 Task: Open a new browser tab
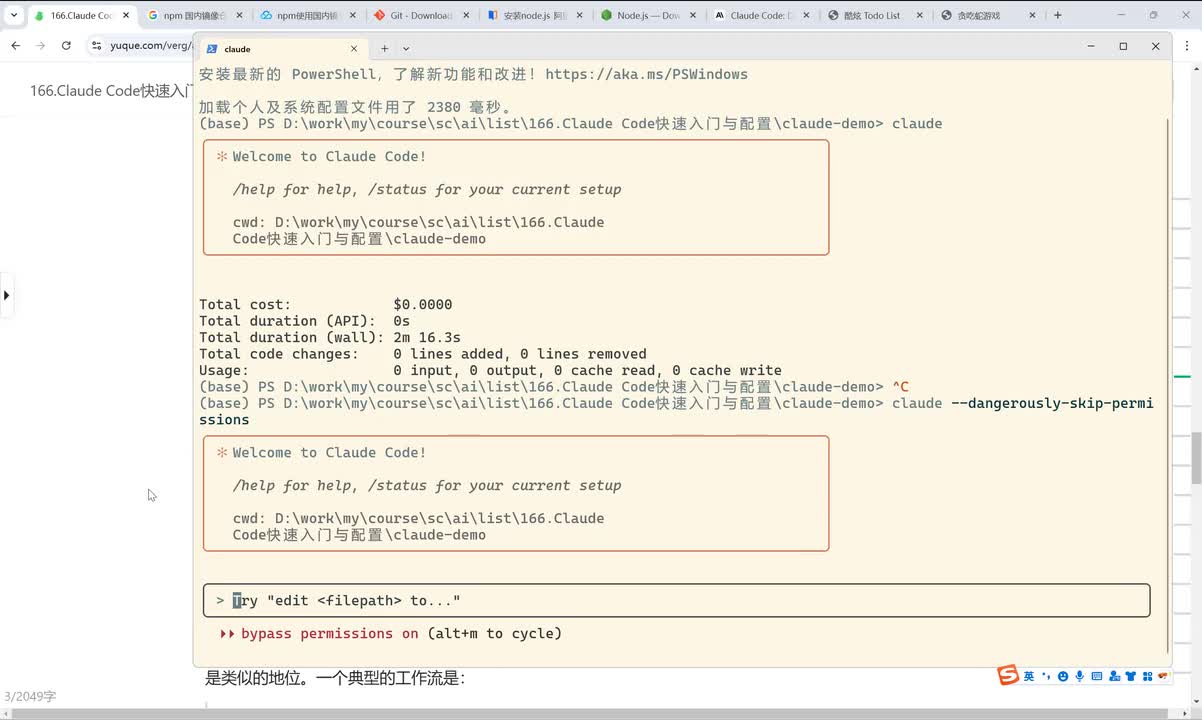(1058, 16)
